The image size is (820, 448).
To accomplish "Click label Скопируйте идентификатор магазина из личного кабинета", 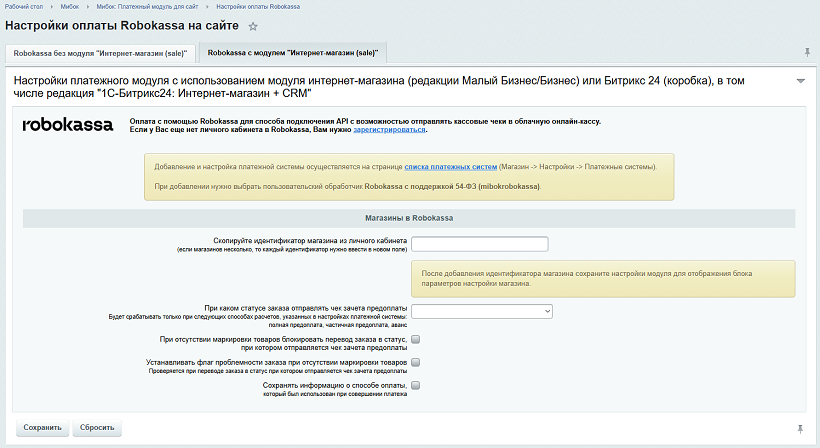I will 310,241.
